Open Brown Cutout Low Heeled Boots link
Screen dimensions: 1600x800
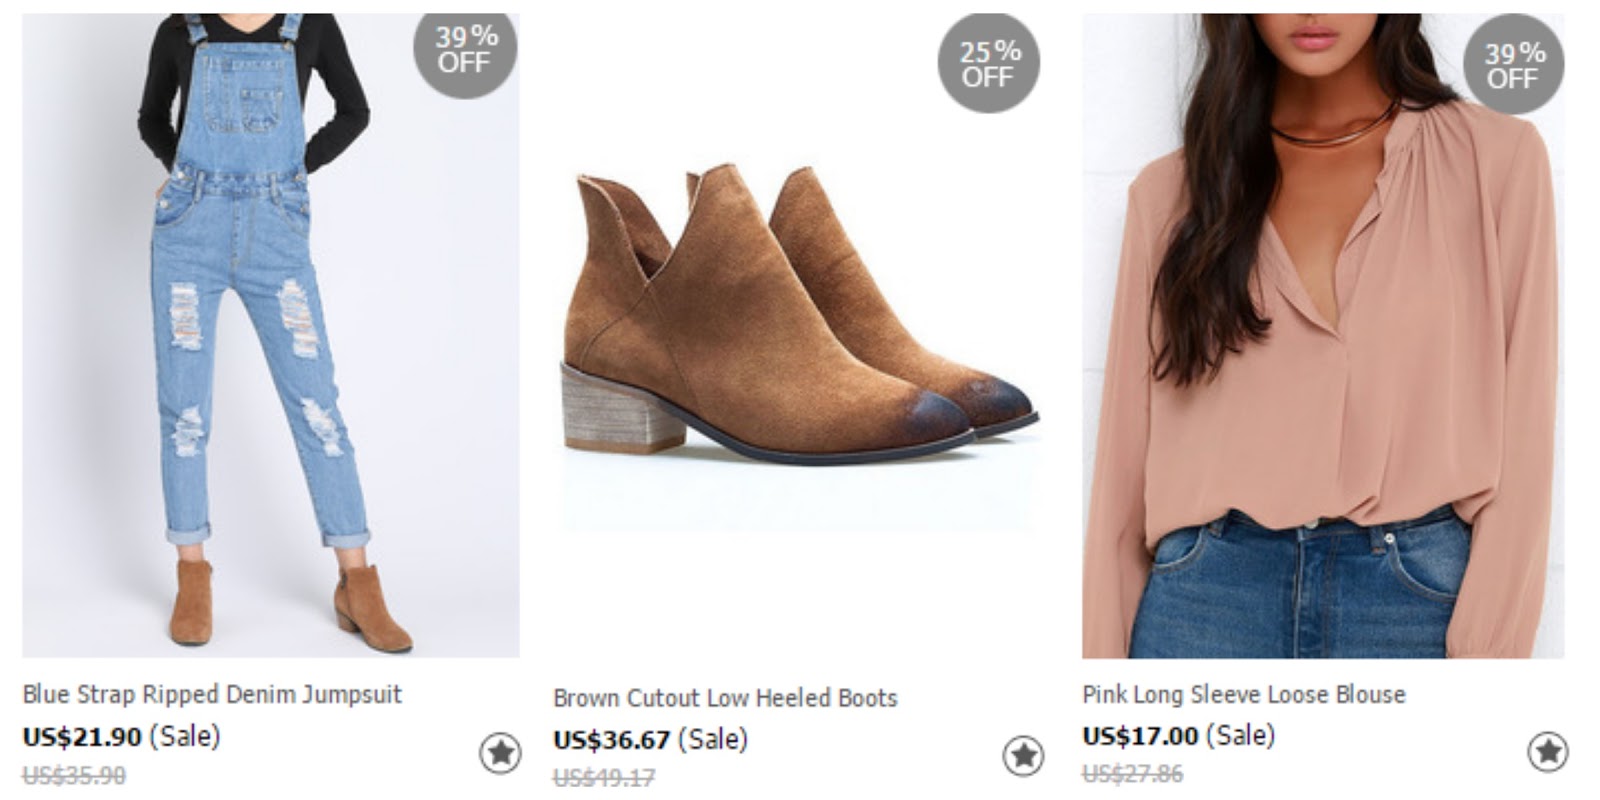click(725, 698)
